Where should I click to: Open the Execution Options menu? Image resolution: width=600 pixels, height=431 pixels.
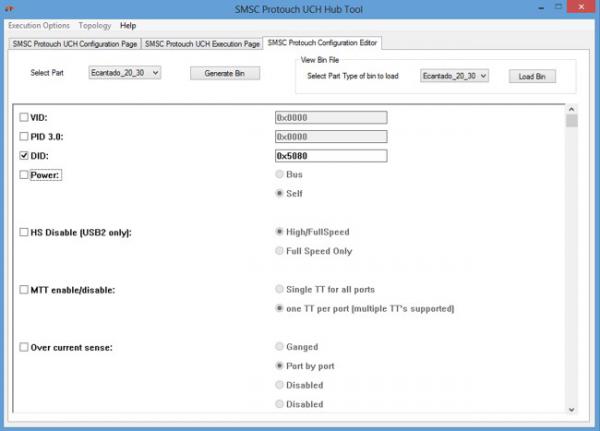point(39,26)
